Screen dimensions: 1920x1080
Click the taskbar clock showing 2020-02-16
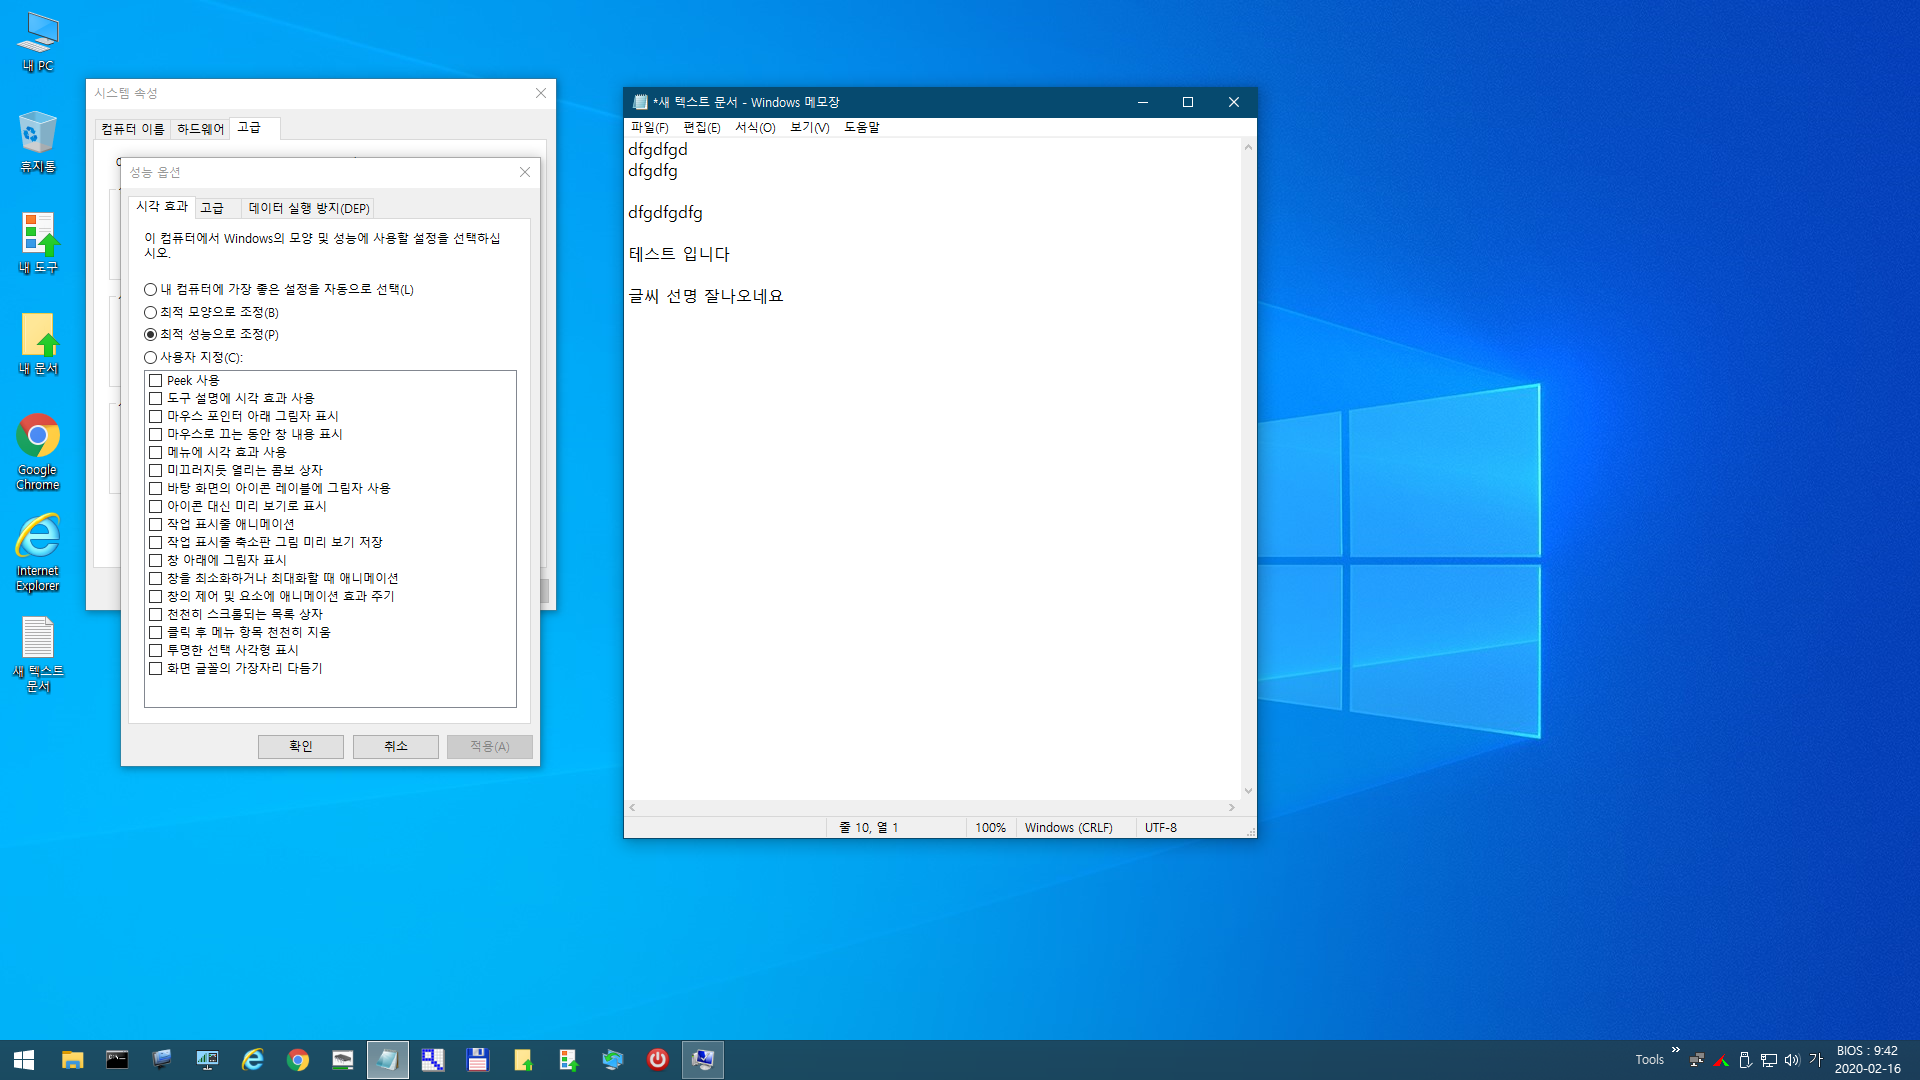[1867, 1060]
